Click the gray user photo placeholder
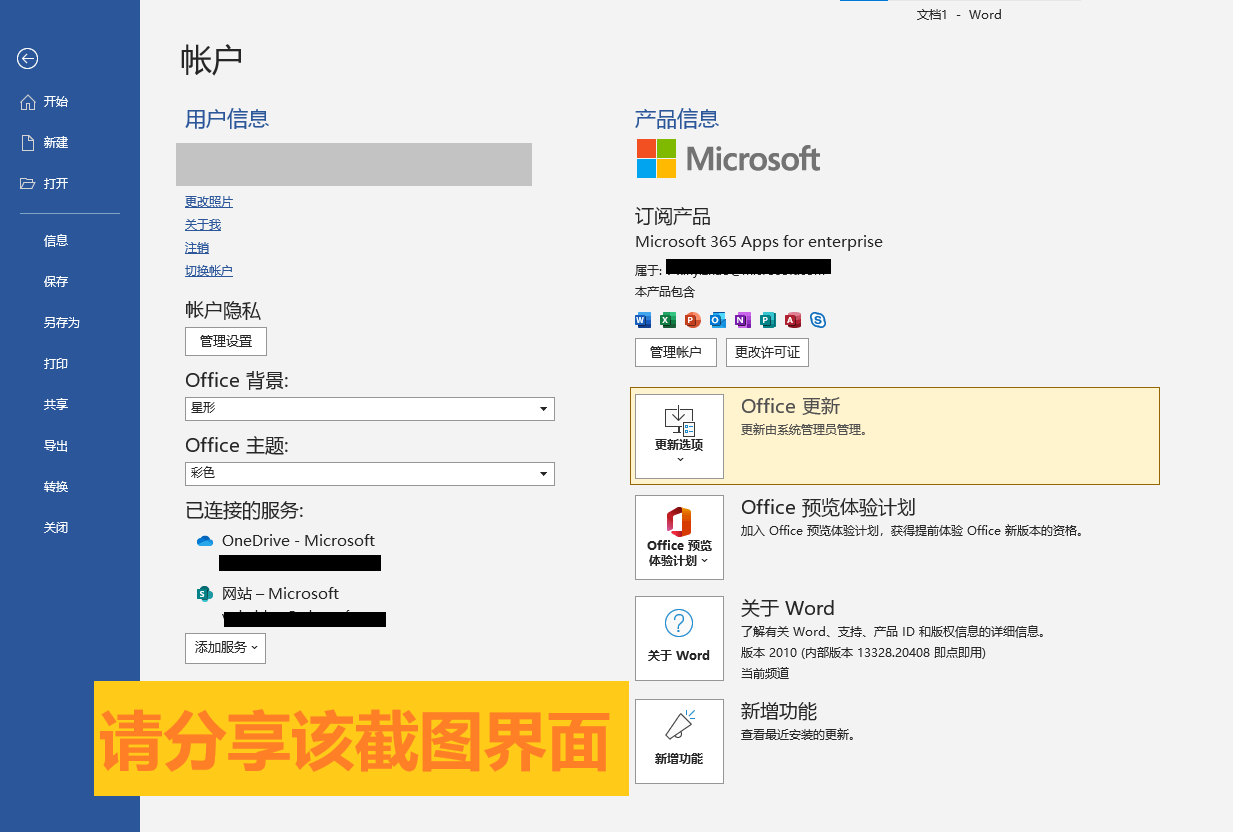The height and width of the screenshot is (832, 1233). point(354,164)
